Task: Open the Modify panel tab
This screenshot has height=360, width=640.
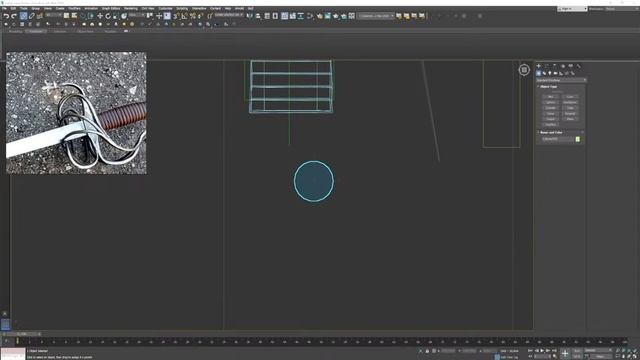Action: 547,66
